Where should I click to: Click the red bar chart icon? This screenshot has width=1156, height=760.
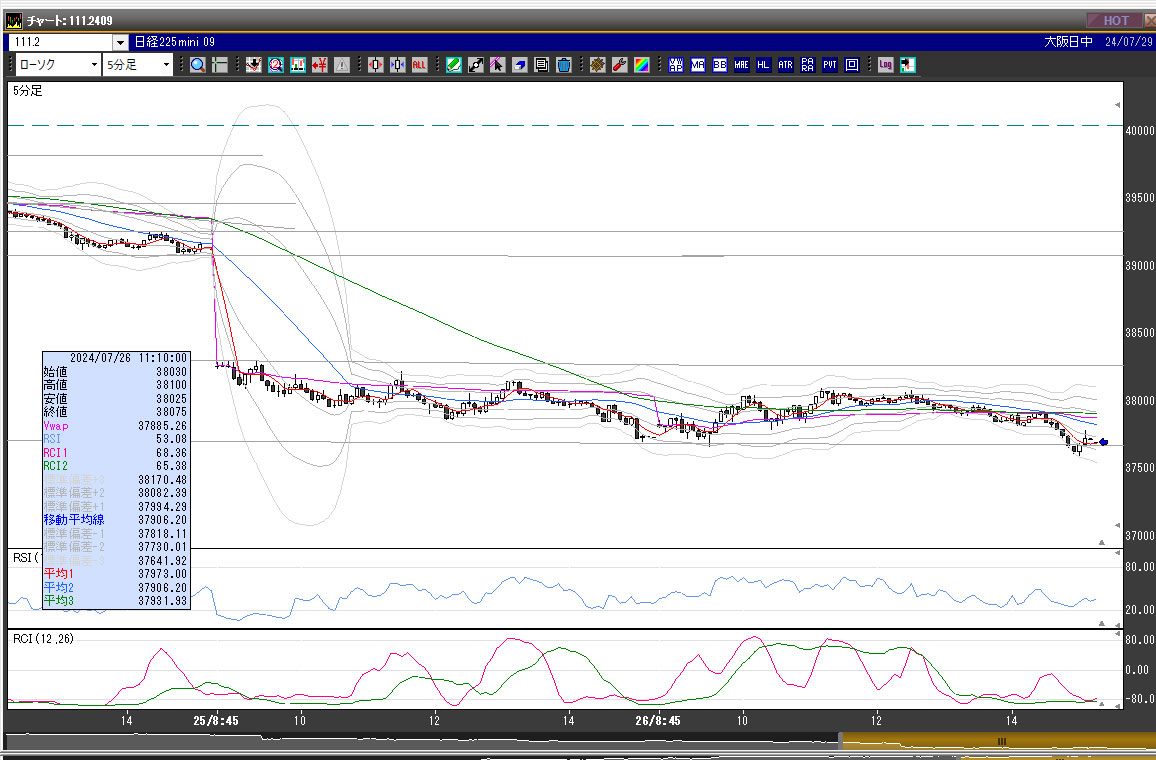click(x=298, y=65)
